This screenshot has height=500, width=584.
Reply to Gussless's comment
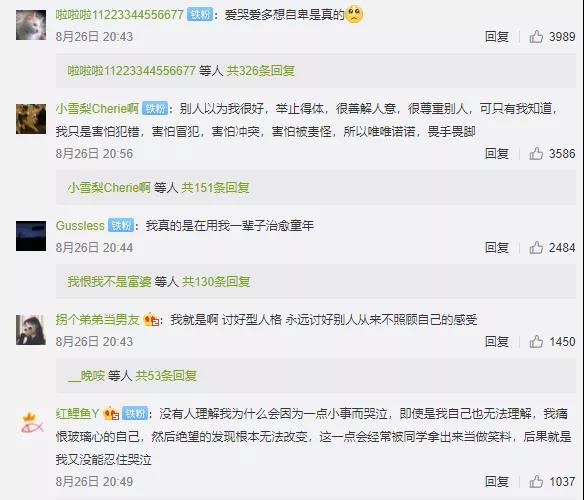(x=496, y=247)
